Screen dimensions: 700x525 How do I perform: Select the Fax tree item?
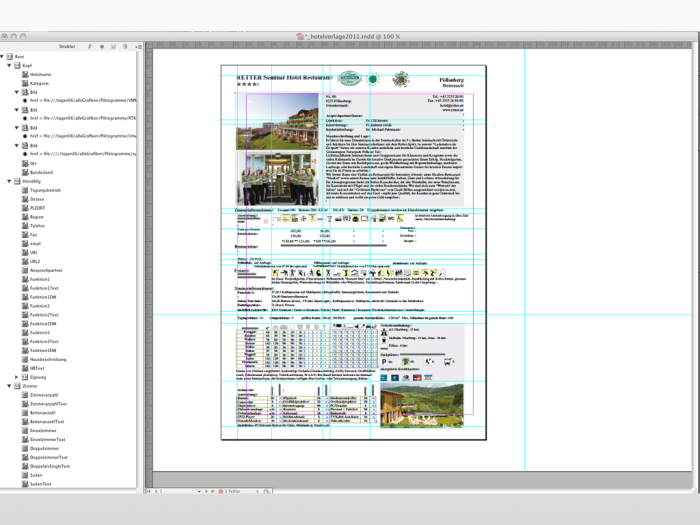point(33,235)
